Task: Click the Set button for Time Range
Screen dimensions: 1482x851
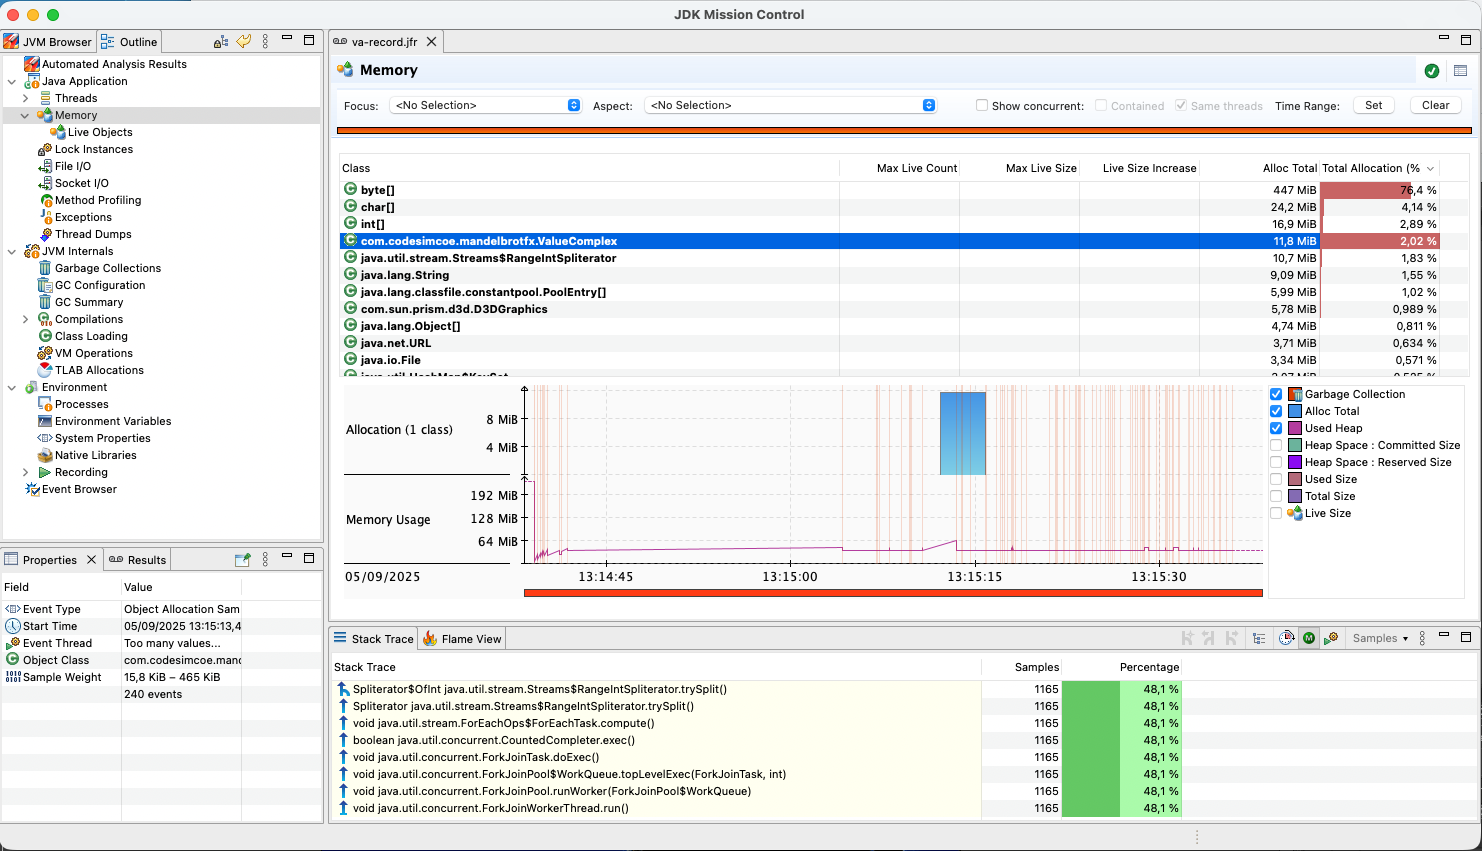Action: [x=1373, y=104]
